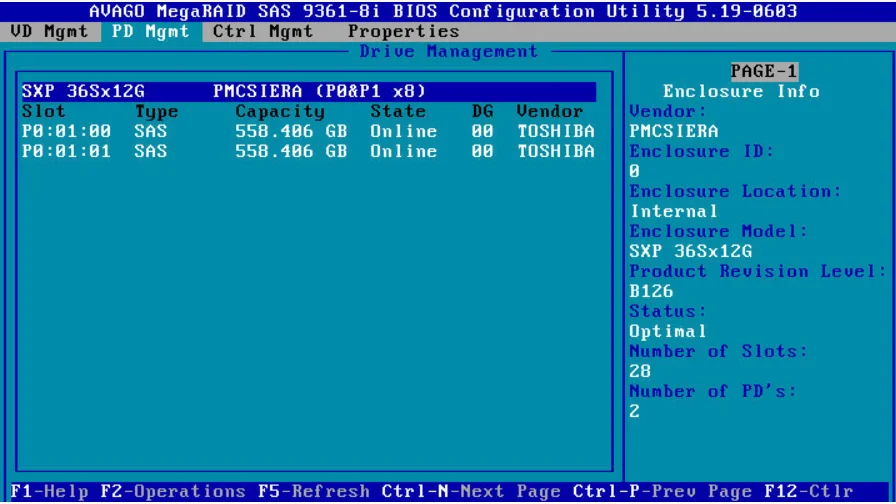Click the Enclosure Info heading
Screen dimensions: 896x504
coord(741,91)
